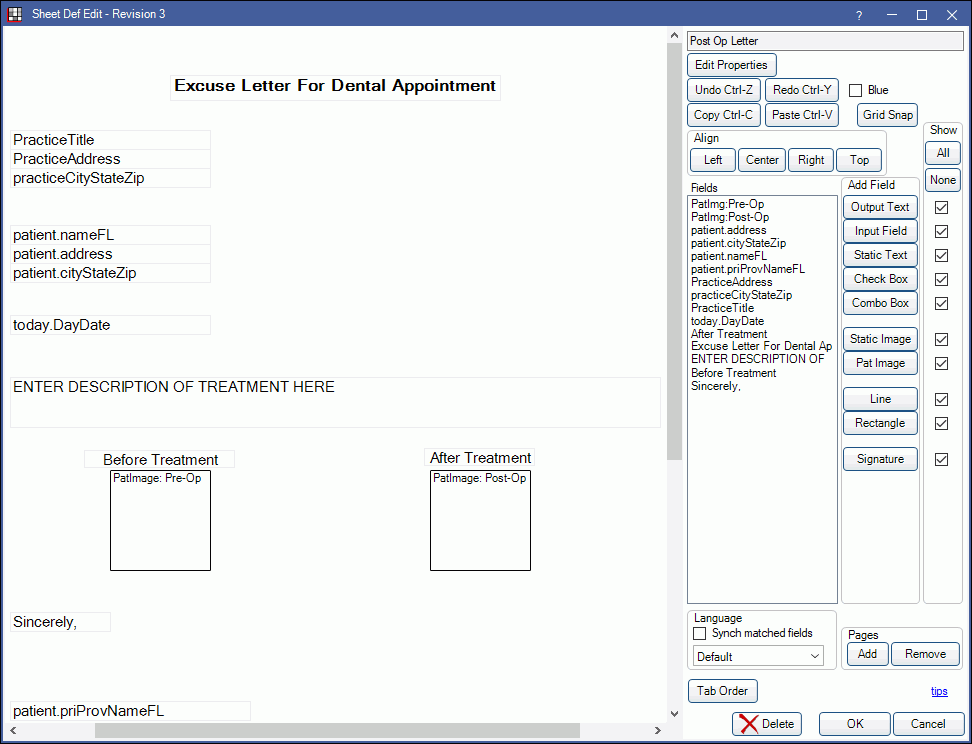The height and width of the screenshot is (744, 972).
Task: Toggle Synch matched fields checkbox
Action: click(x=700, y=634)
